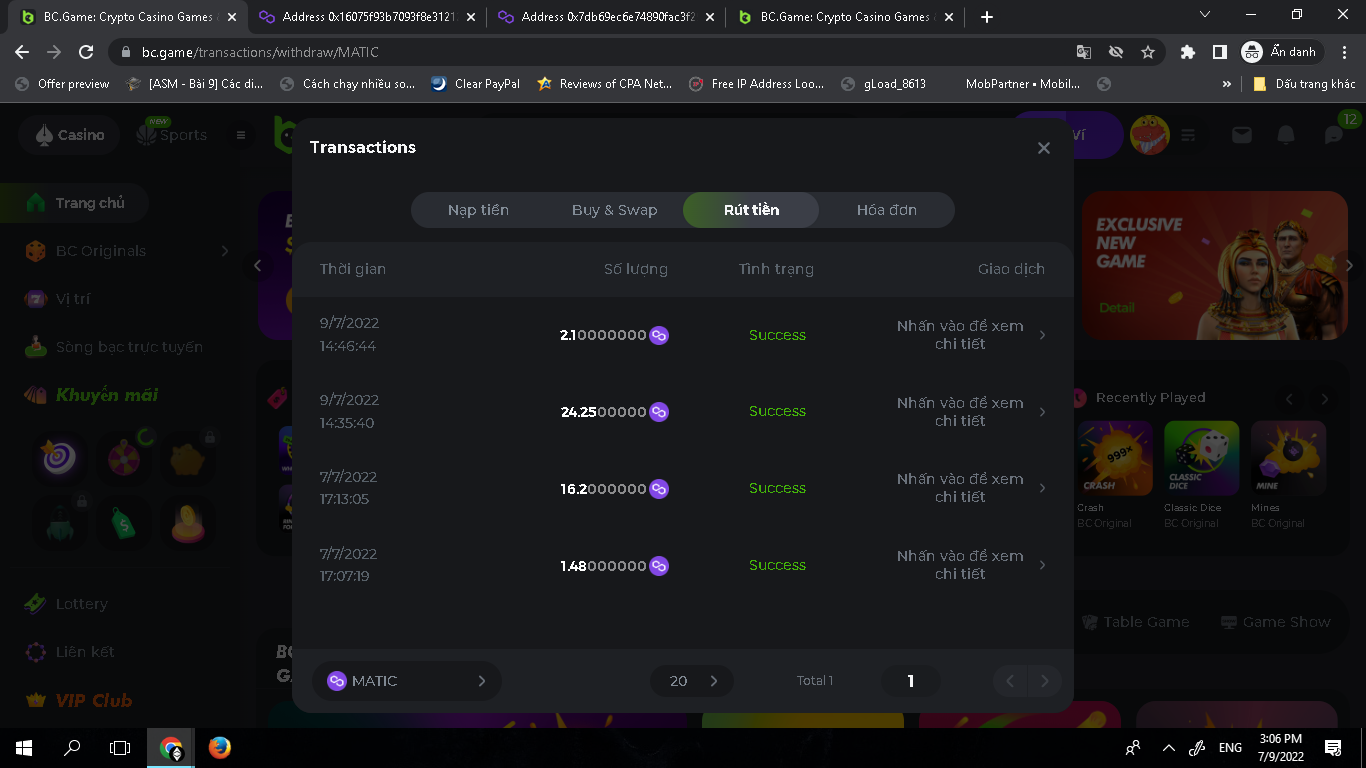View details of the 24.25000000 MATIC withdrawal
The height and width of the screenshot is (768, 1366).
point(970,412)
